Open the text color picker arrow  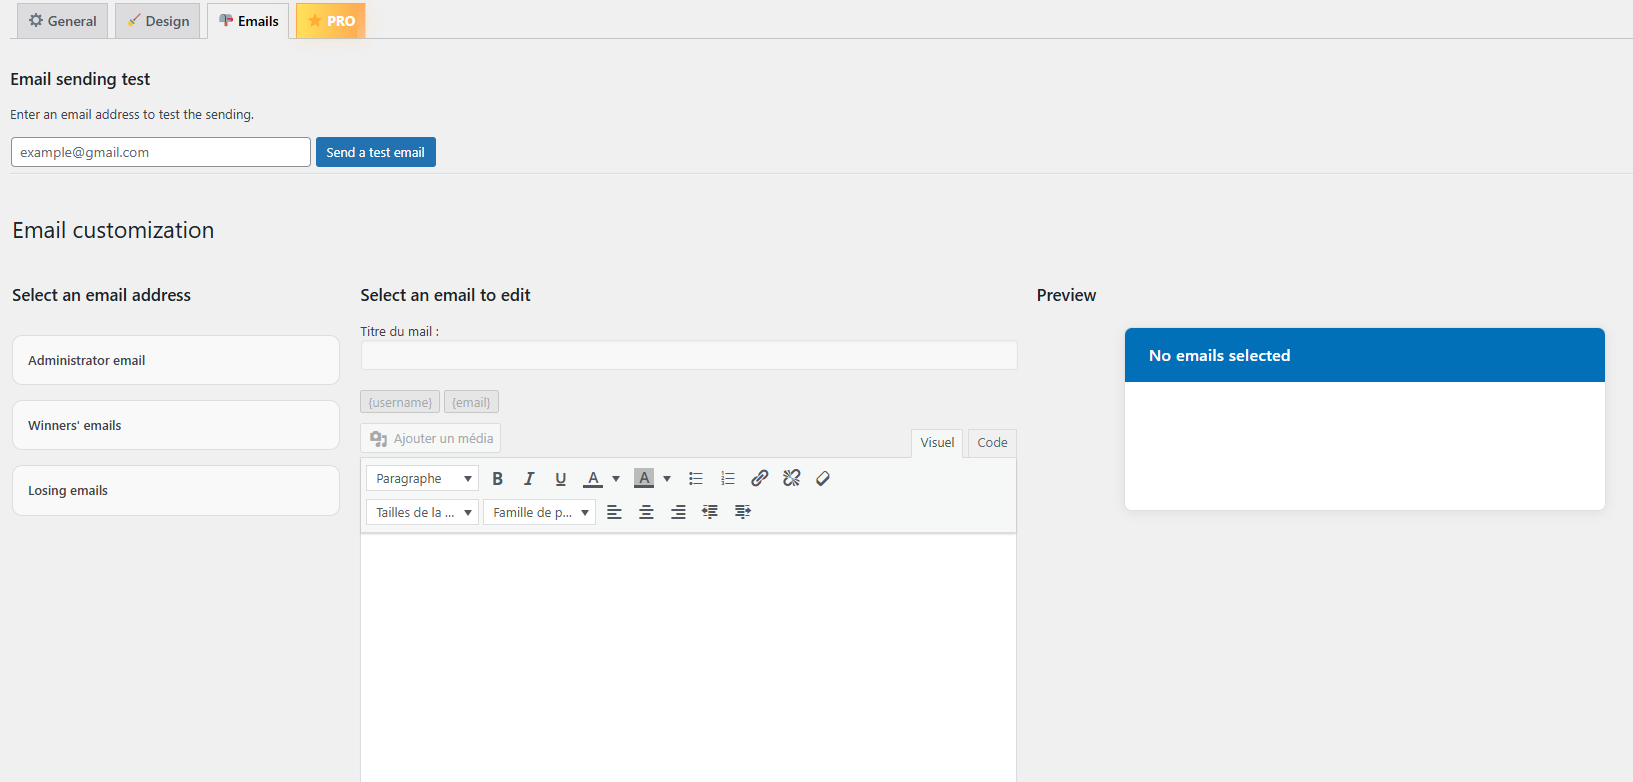616,479
